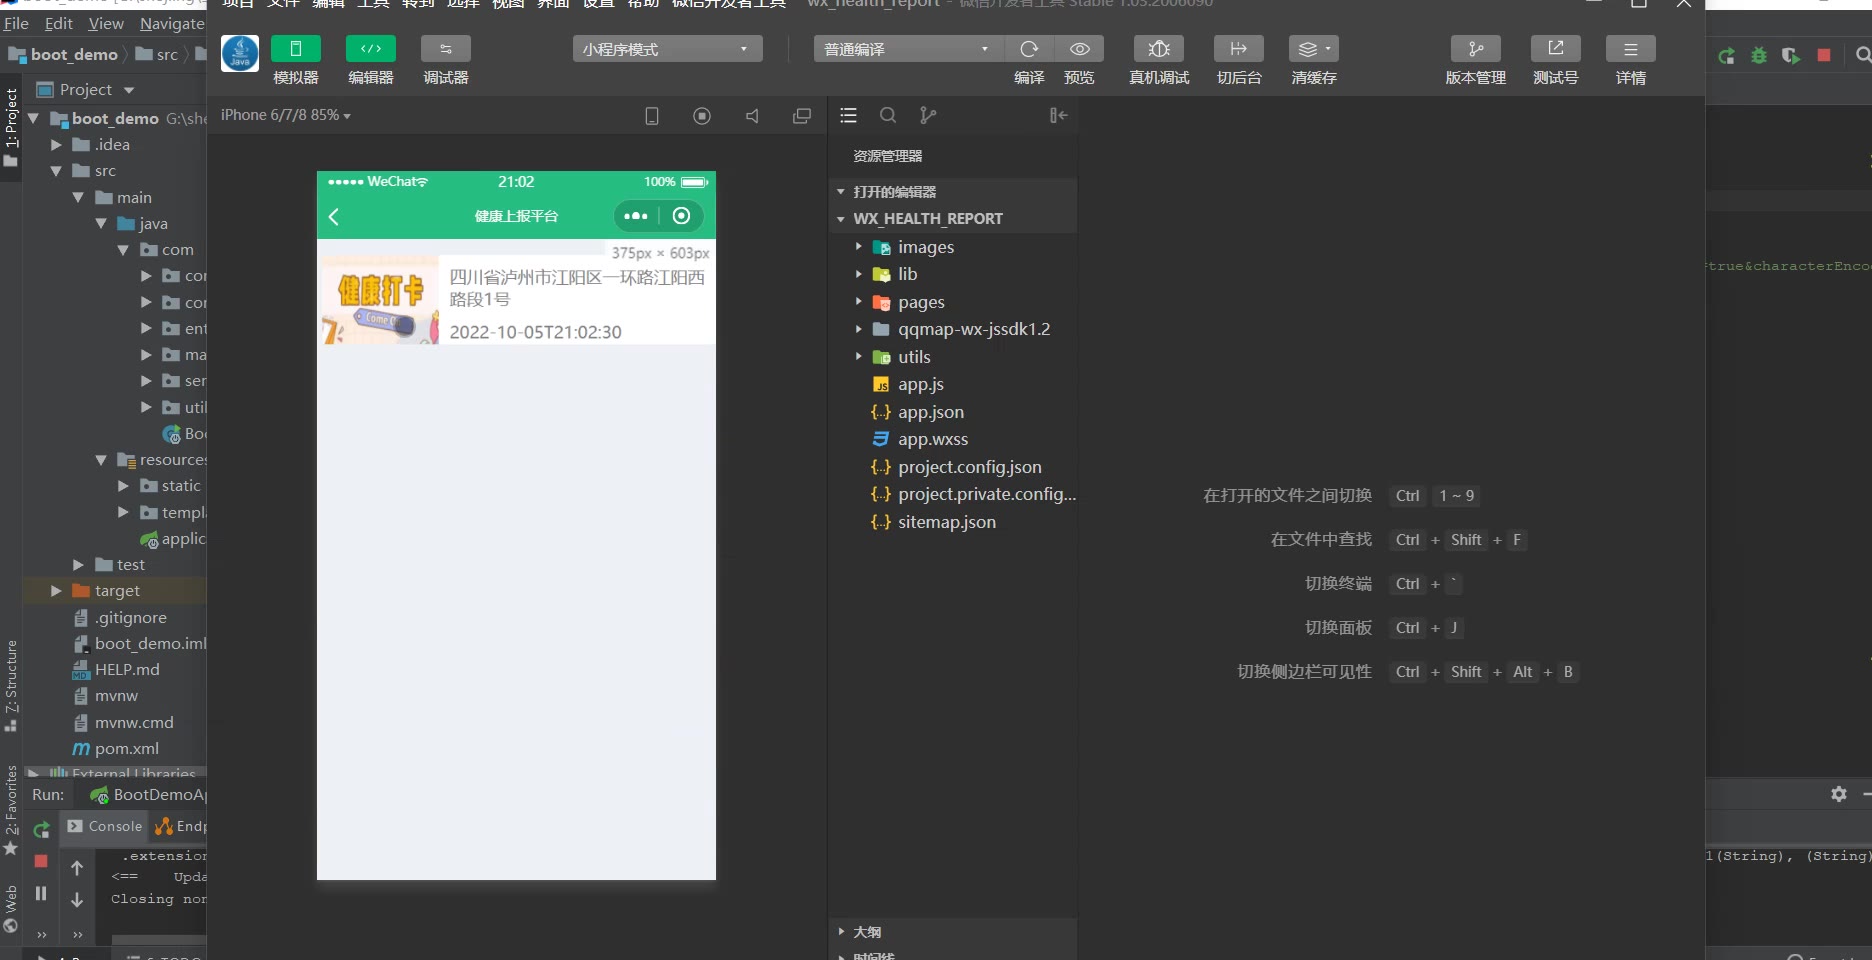Image resolution: width=1872 pixels, height=960 pixels.
Task: Click the 预览 preview eye icon
Action: point(1079,49)
